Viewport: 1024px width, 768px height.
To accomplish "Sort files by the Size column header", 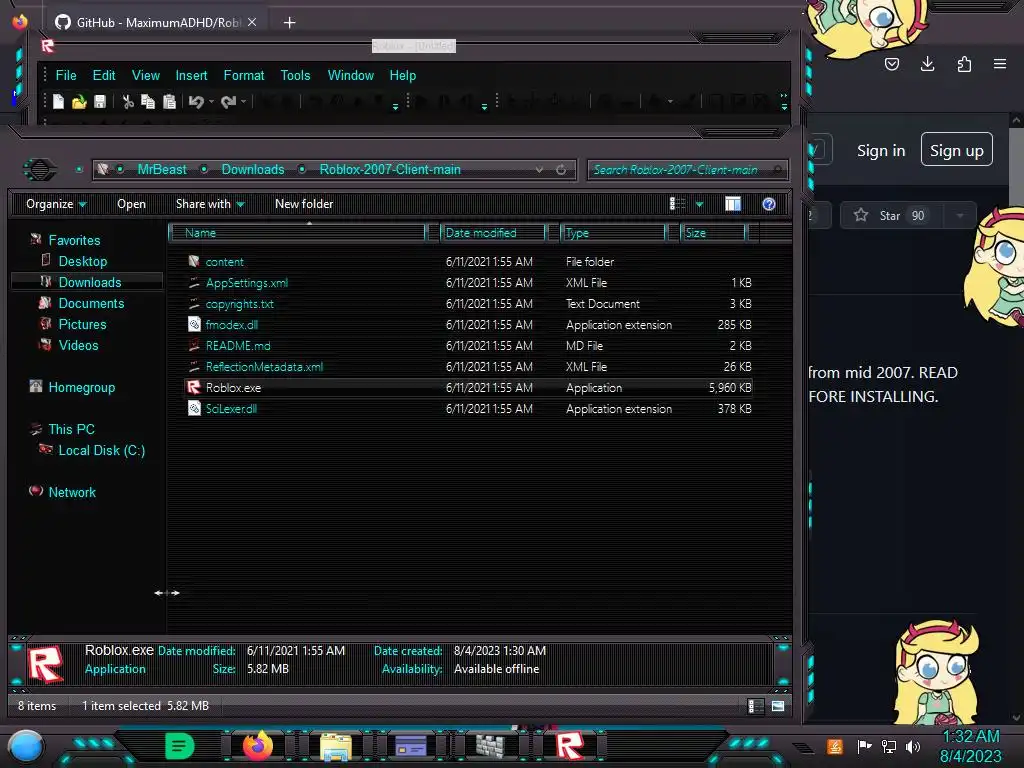I will pos(713,233).
